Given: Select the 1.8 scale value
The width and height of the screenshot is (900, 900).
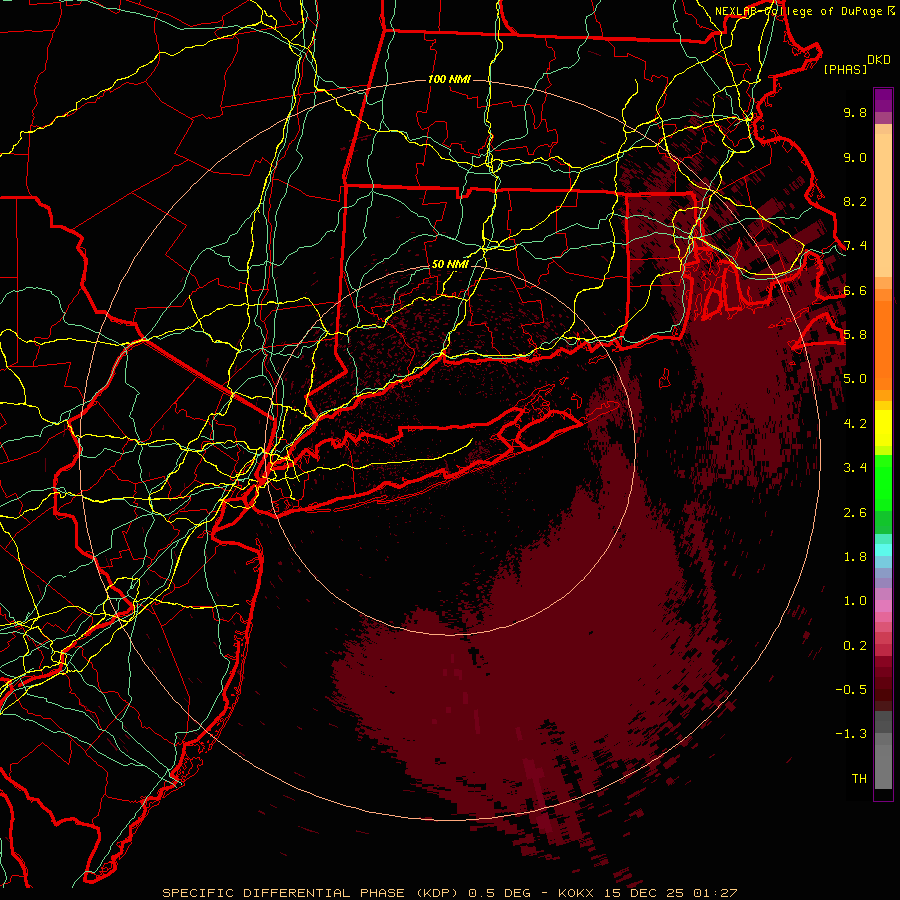Looking at the screenshot, I should coord(855,557).
